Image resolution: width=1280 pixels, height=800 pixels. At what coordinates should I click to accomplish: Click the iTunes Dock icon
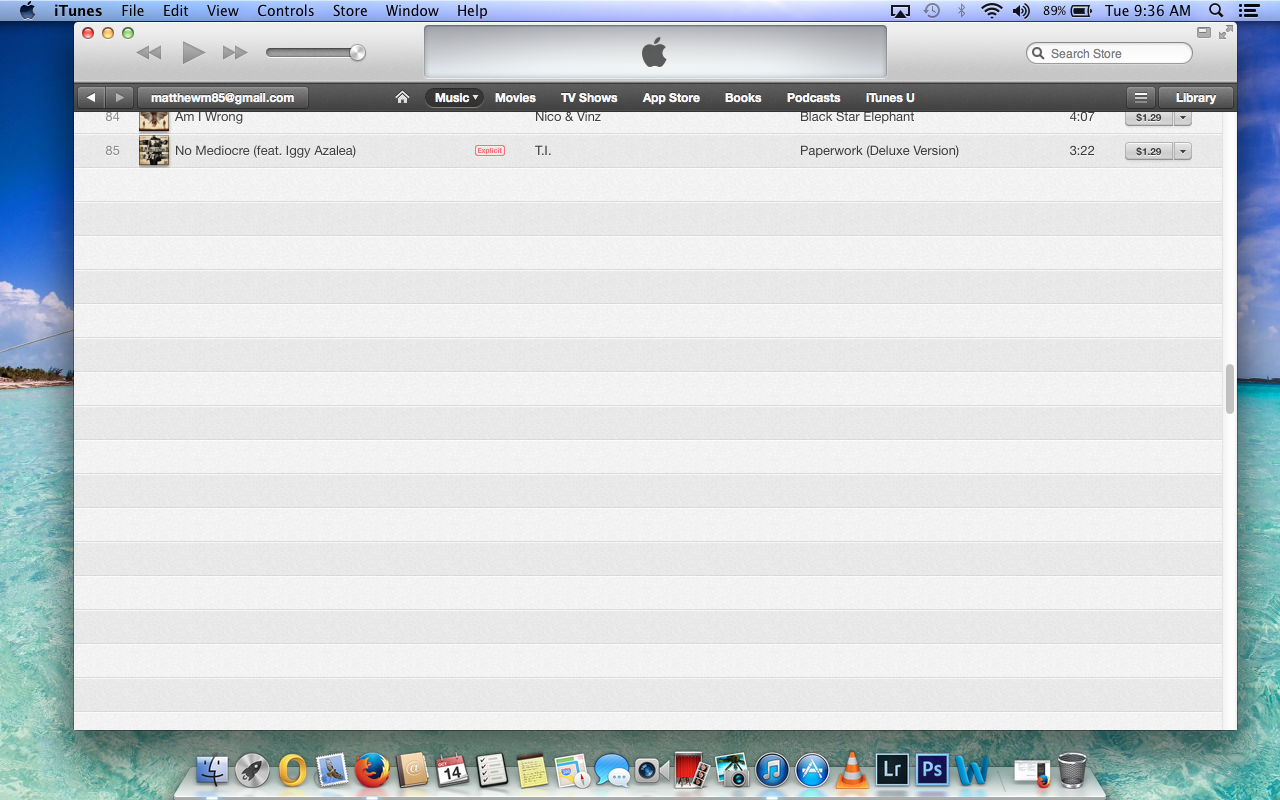(772, 770)
